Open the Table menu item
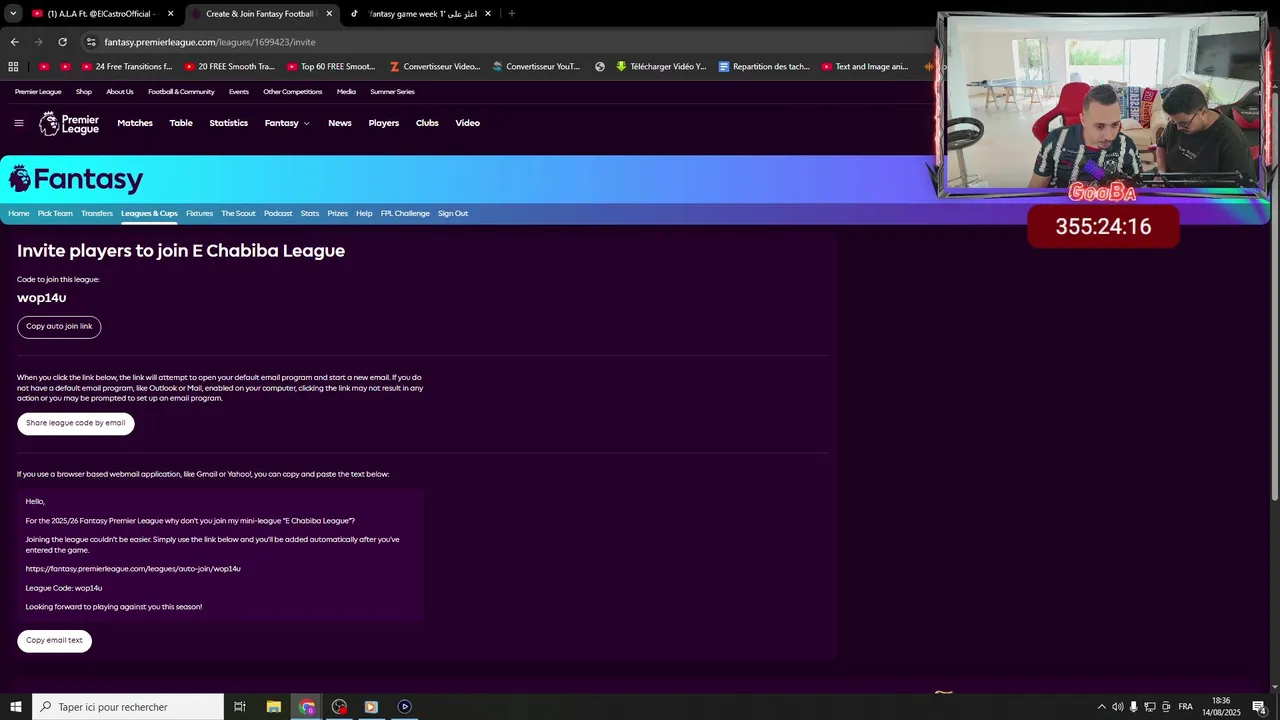 coord(181,123)
